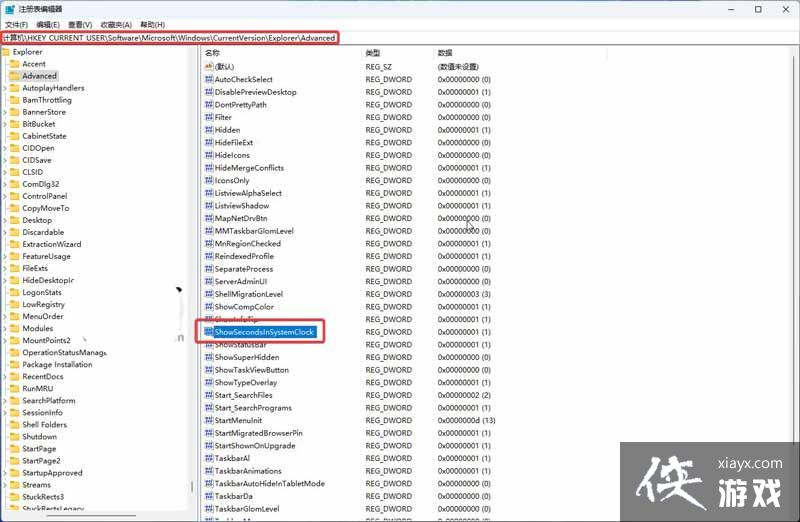Select the FileExts key
Screen dimensions: 800x522
35,268
